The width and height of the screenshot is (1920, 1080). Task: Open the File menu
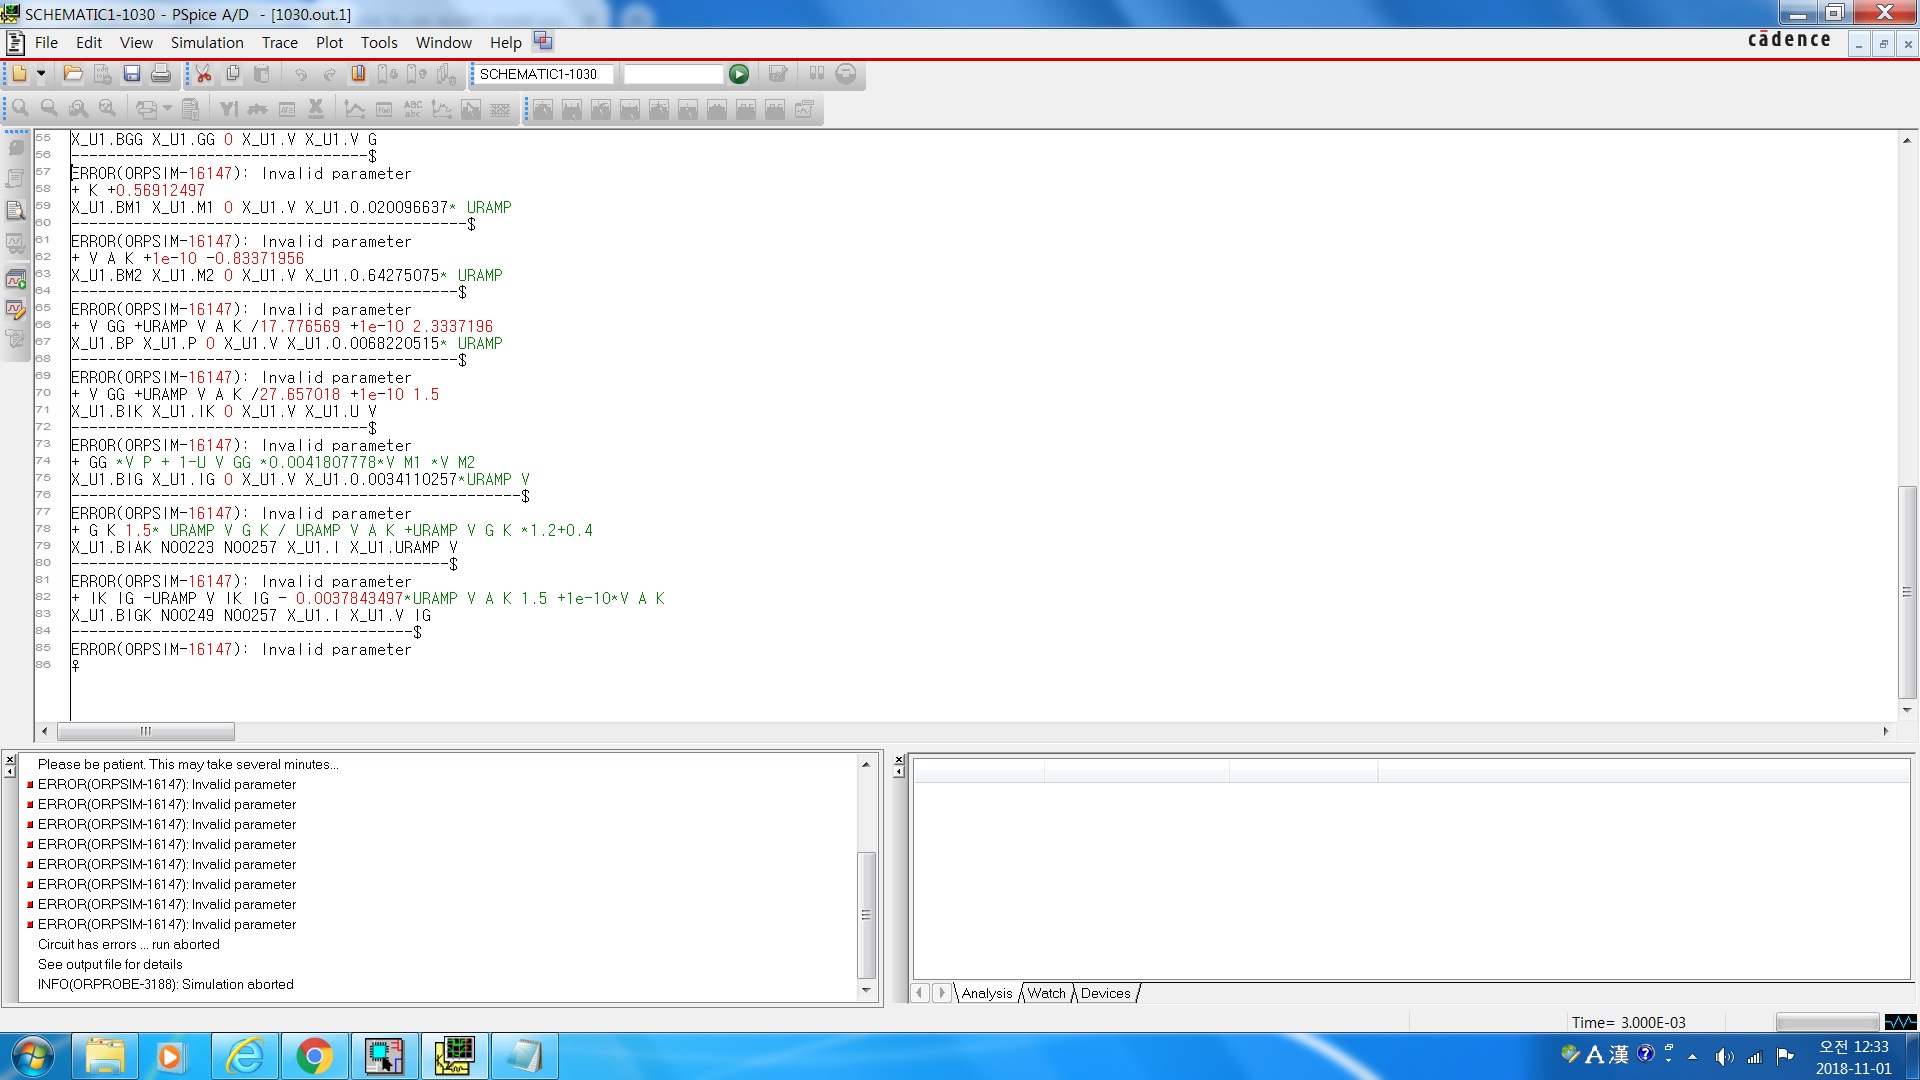pyautogui.click(x=46, y=42)
